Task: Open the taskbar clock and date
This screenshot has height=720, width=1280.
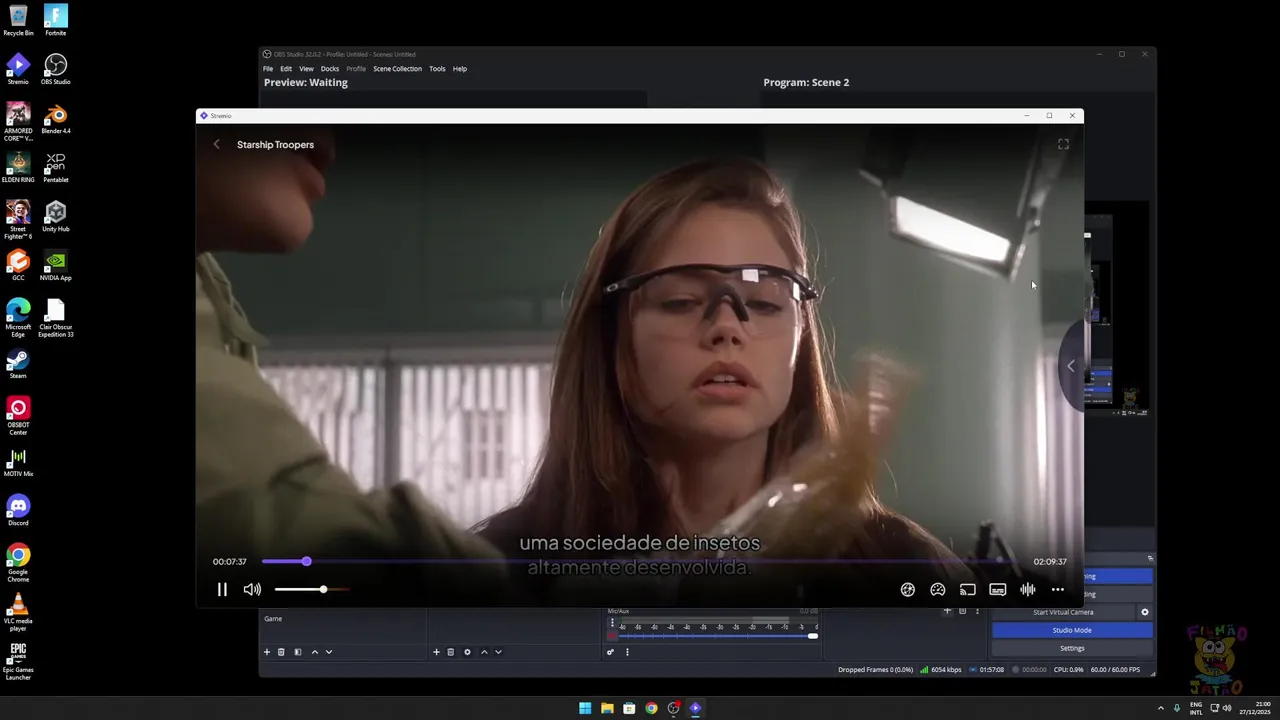Action: 1255,708
